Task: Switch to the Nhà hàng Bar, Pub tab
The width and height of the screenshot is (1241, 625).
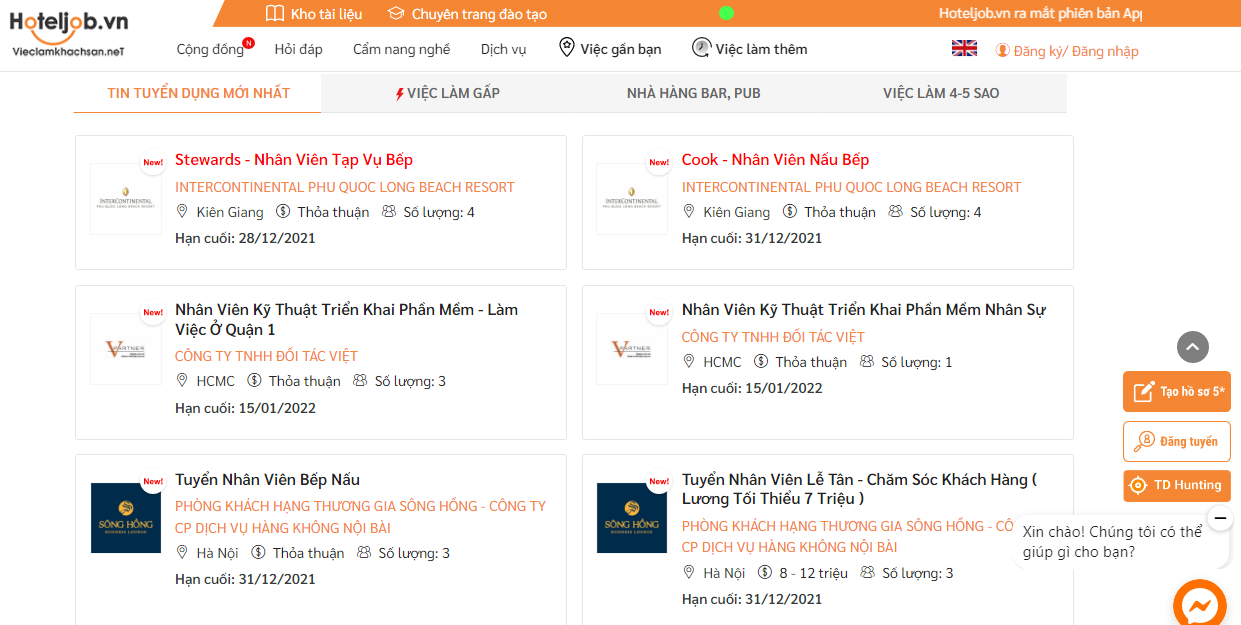Action: coord(694,93)
